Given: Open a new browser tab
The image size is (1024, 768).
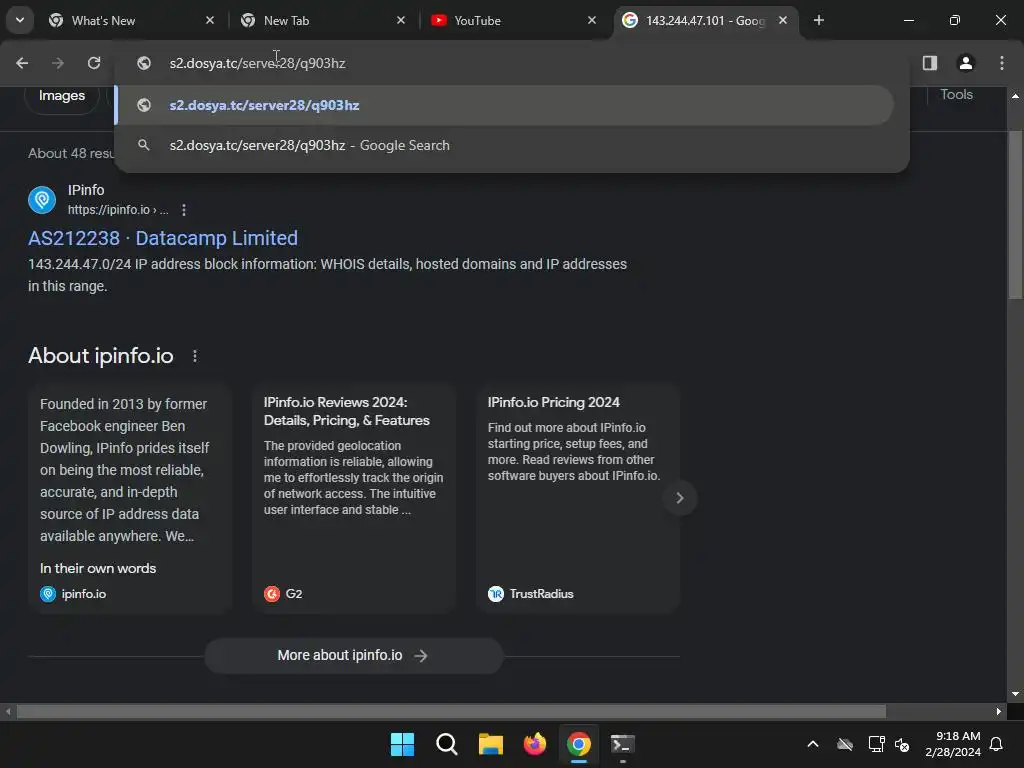Looking at the screenshot, I should 818,20.
